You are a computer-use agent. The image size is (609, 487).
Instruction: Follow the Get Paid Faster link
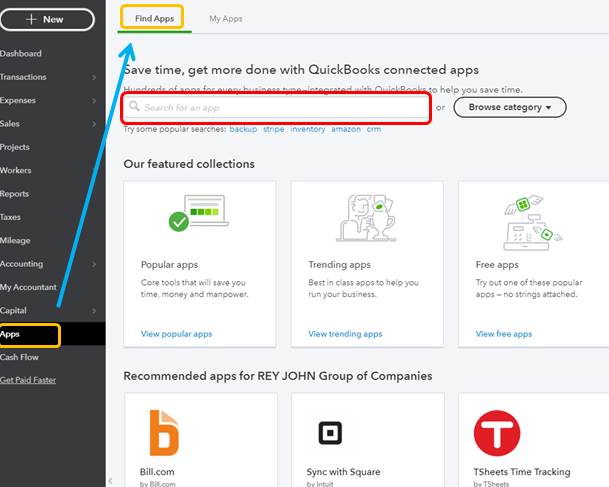[x=28, y=380]
